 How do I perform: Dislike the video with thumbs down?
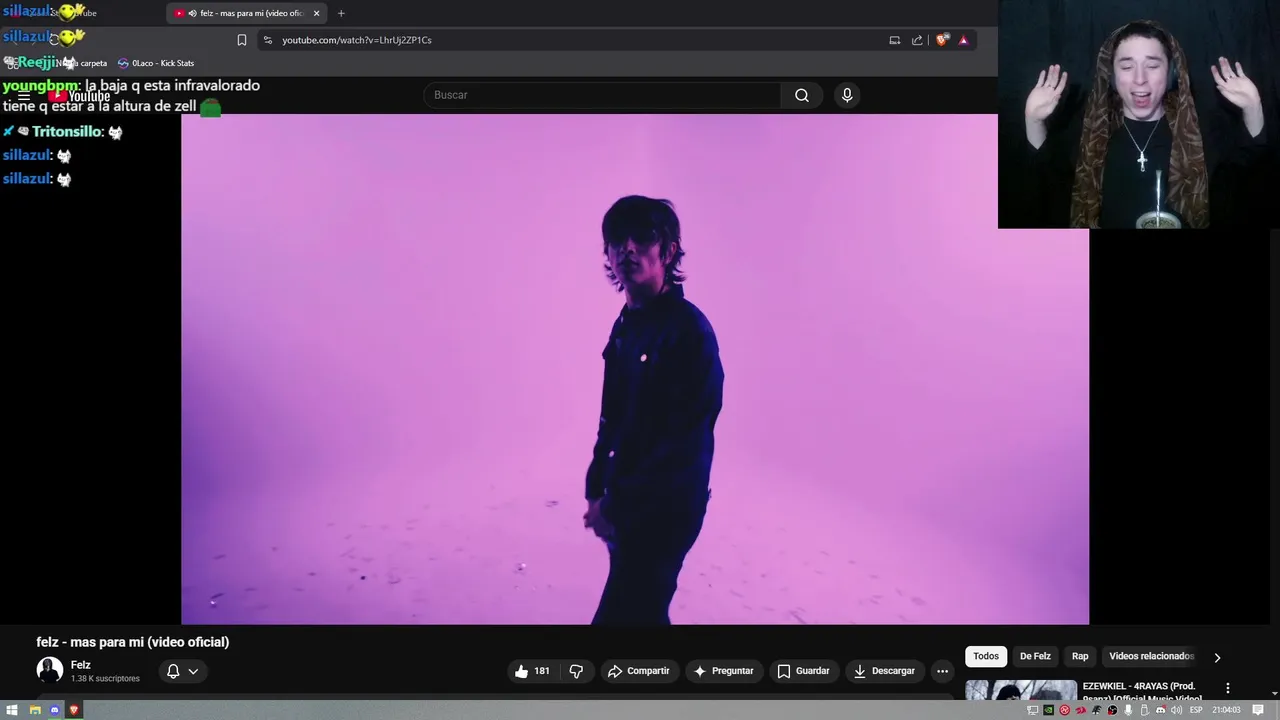click(x=577, y=671)
